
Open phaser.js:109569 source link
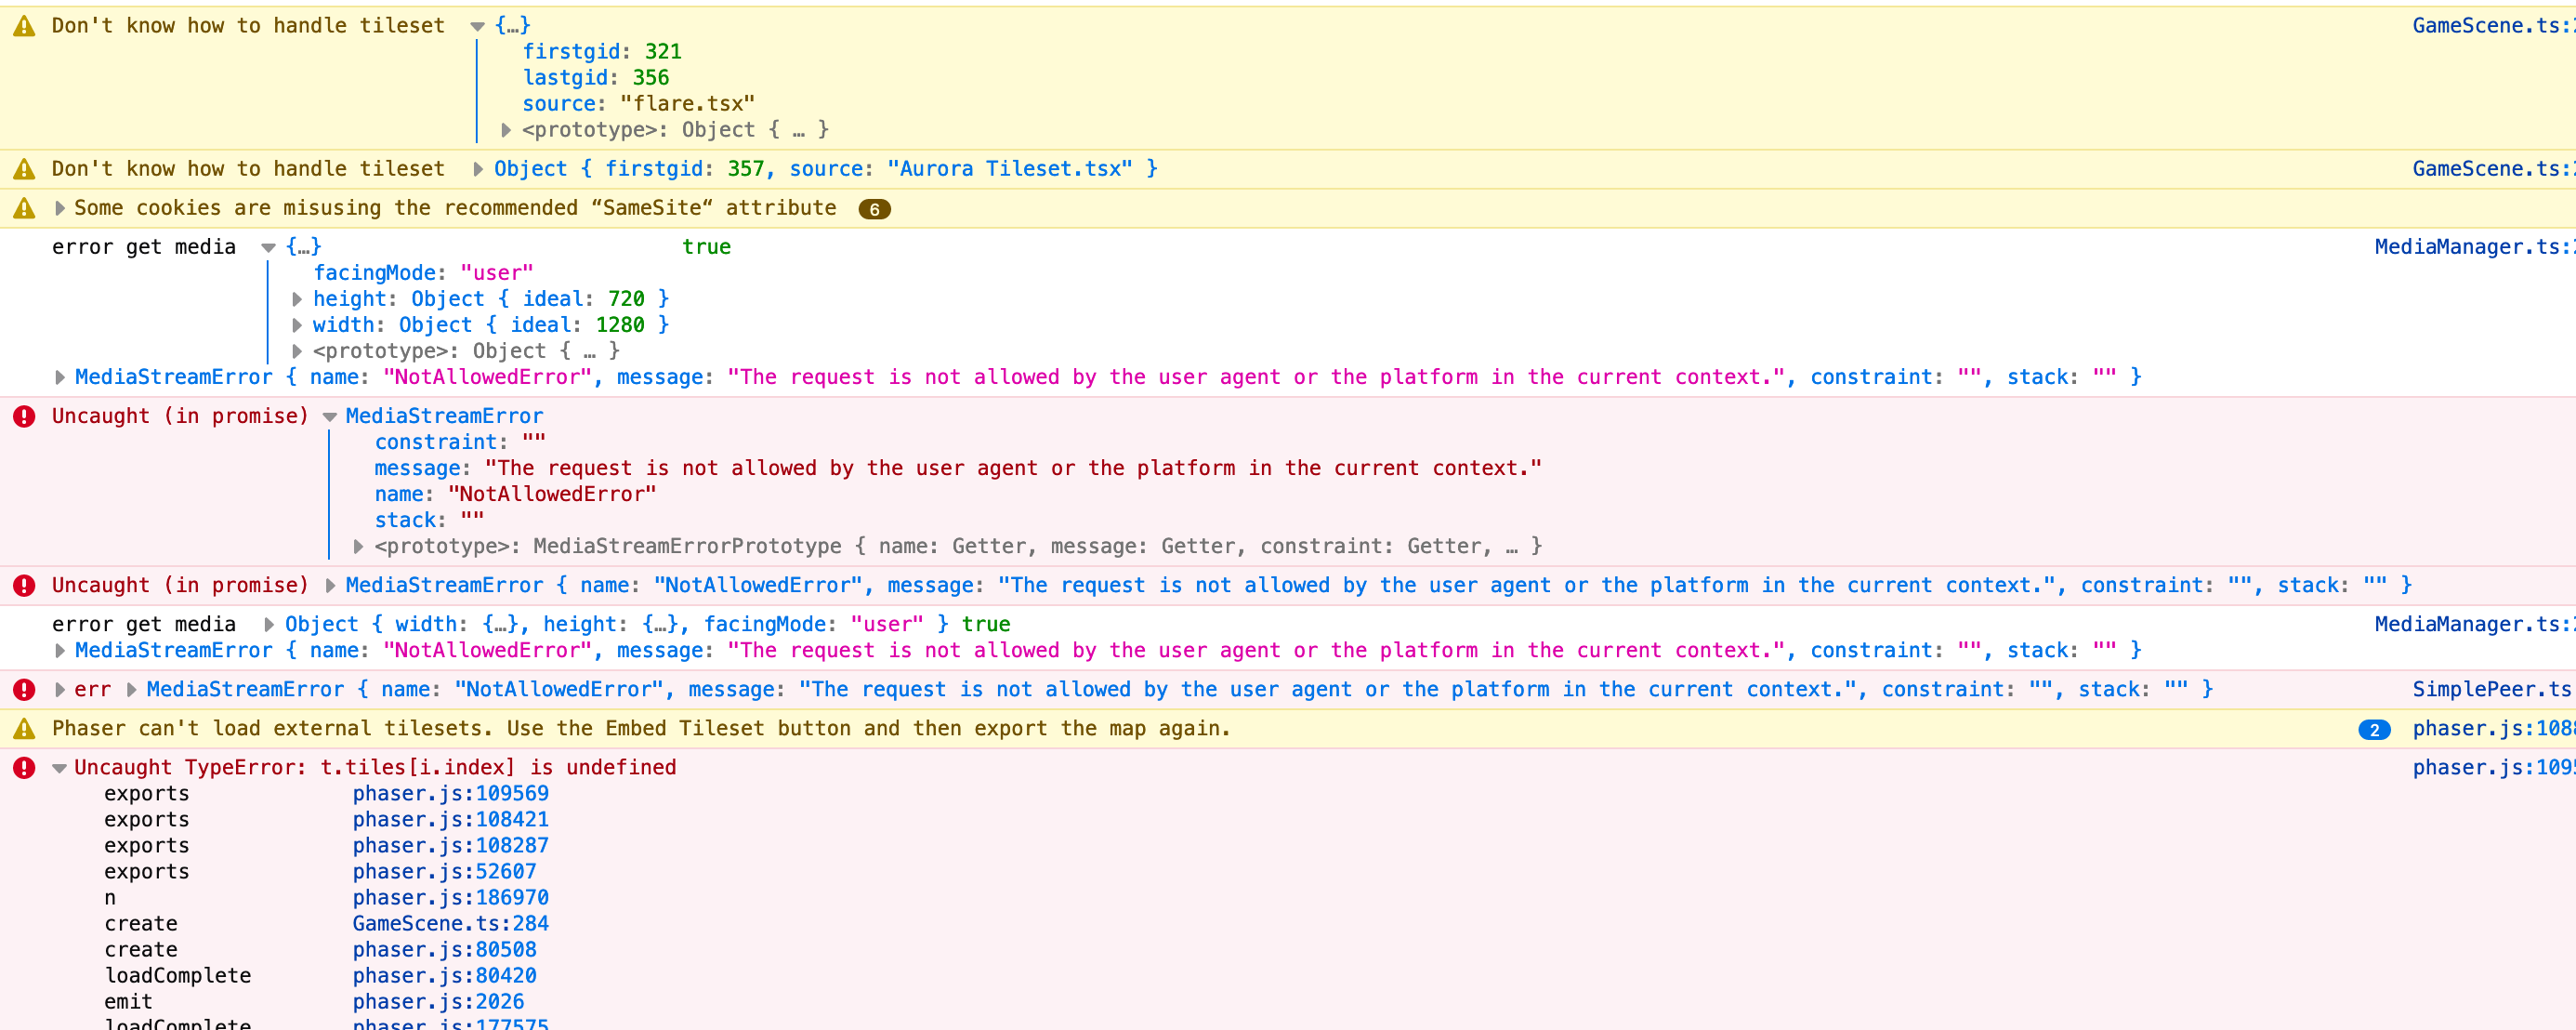click(450, 793)
